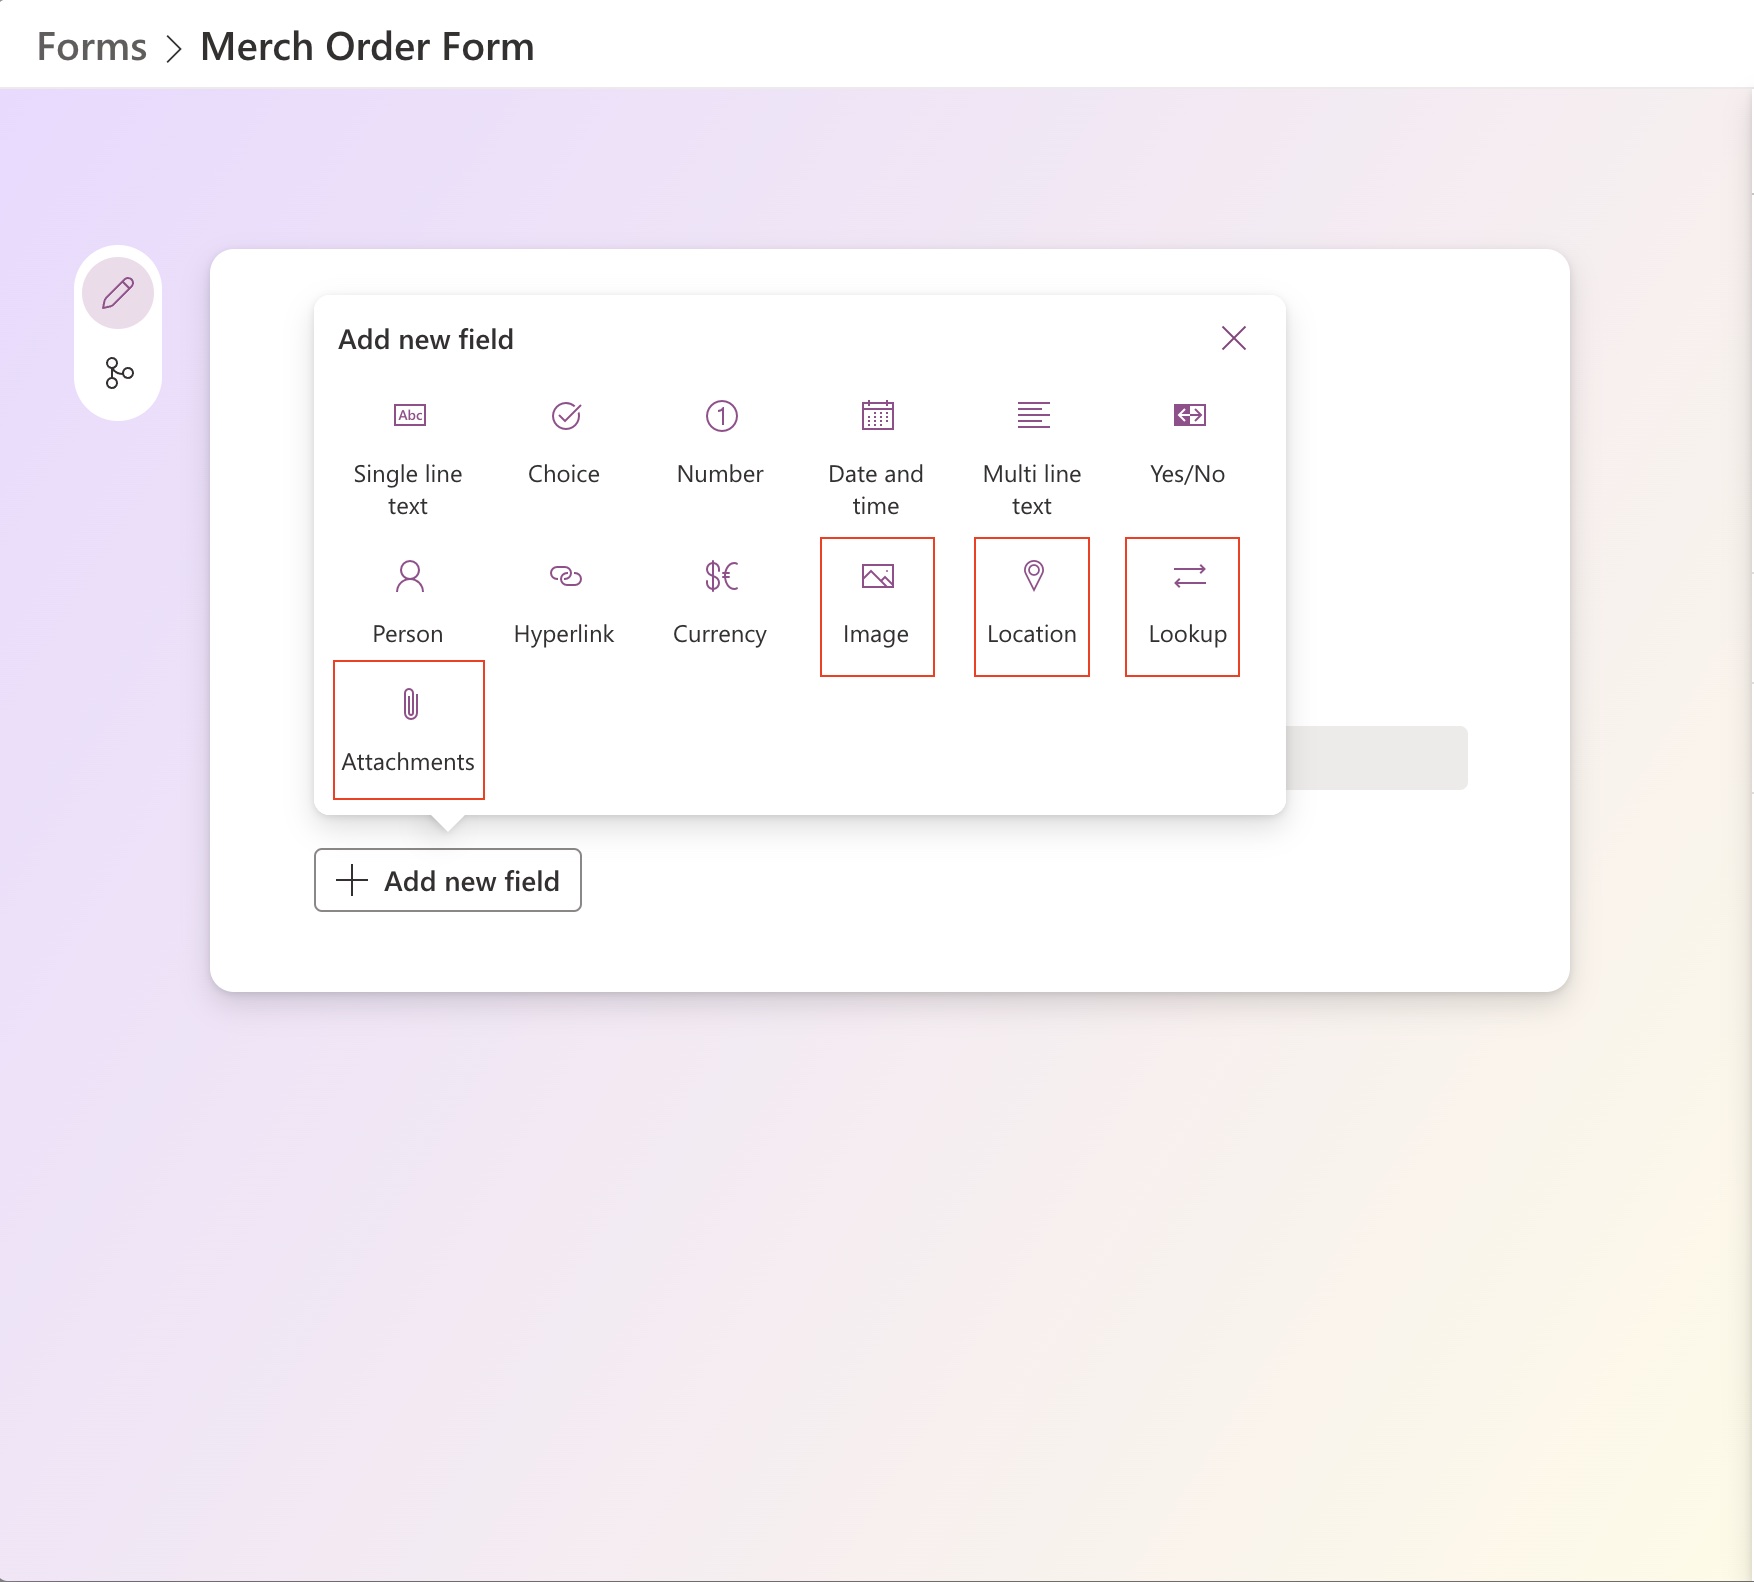Add an Image field
Screen dimensions: 1754x1582
(x=877, y=606)
